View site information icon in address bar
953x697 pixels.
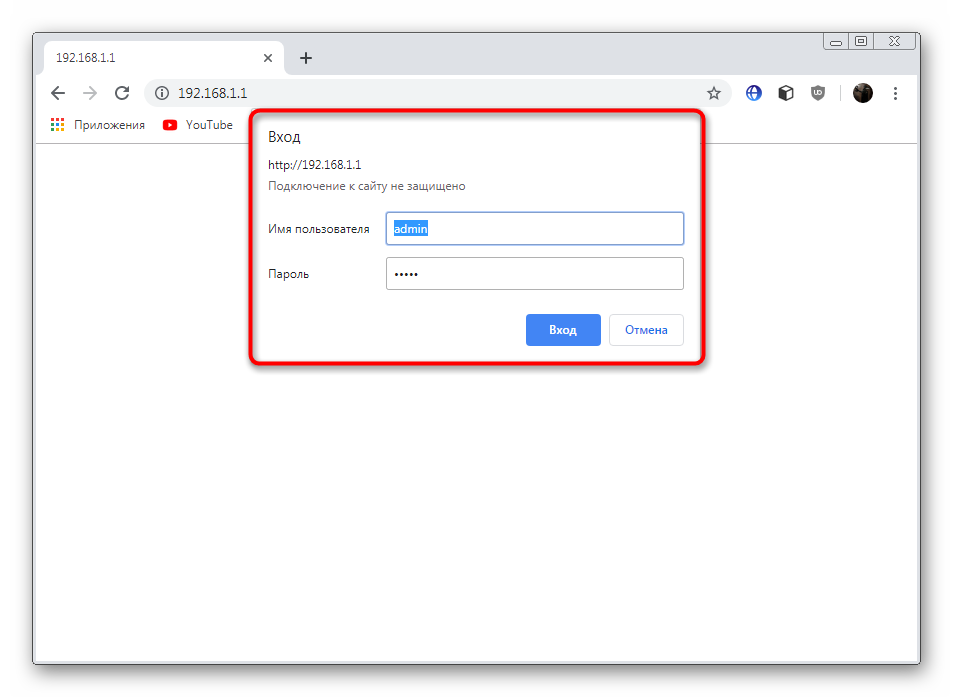(162, 93)
